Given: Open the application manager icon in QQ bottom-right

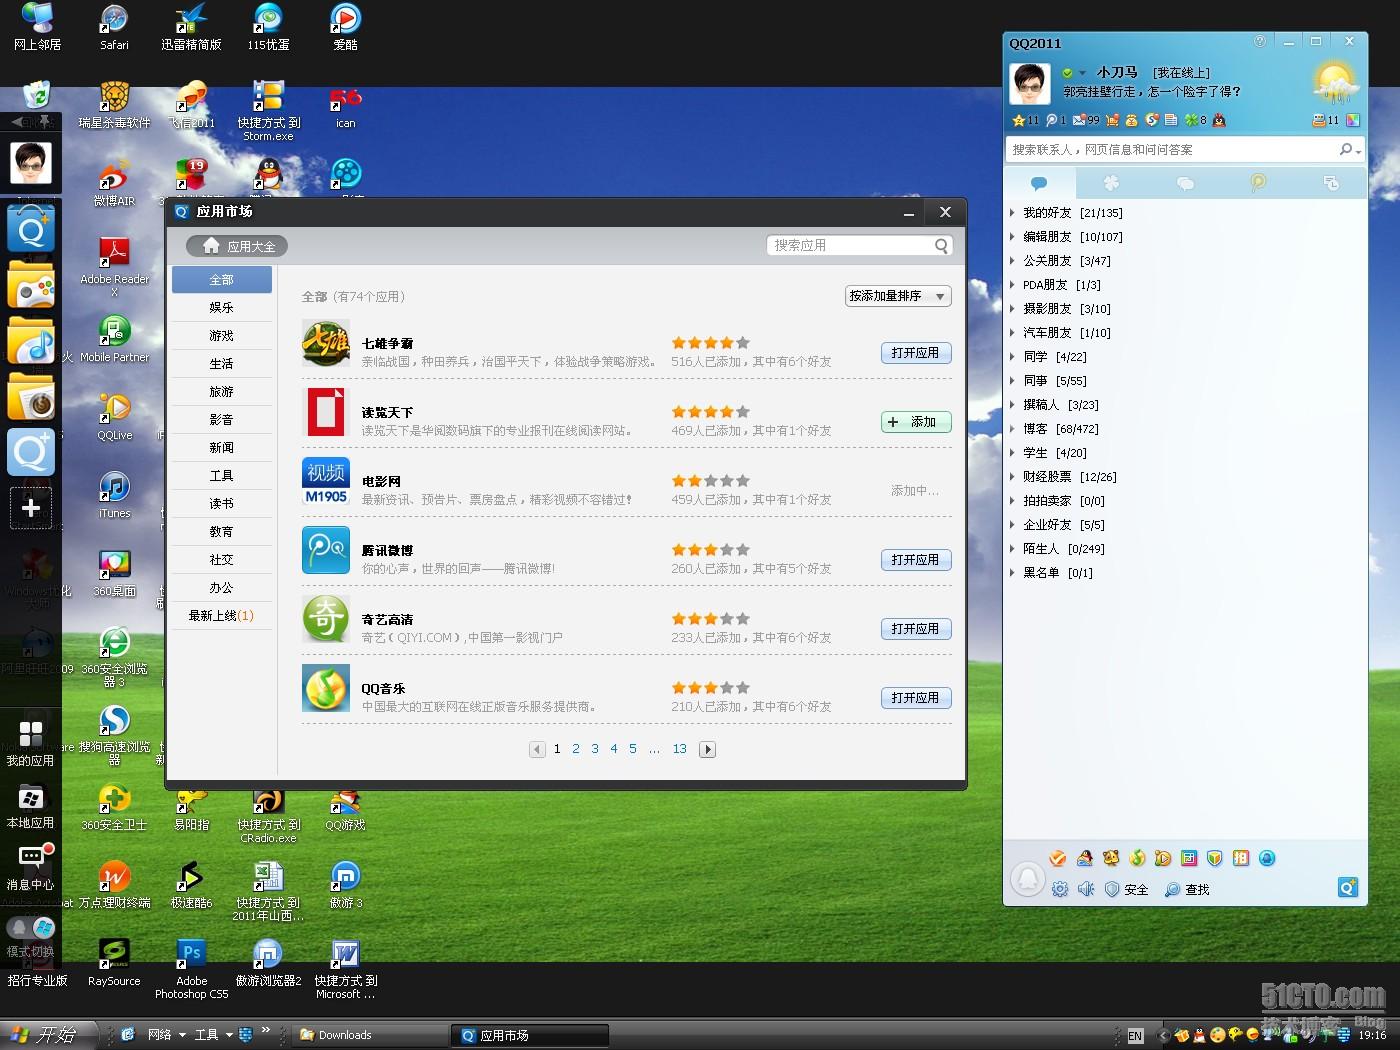Looking at the screenshot, I should click(1348, 887).
